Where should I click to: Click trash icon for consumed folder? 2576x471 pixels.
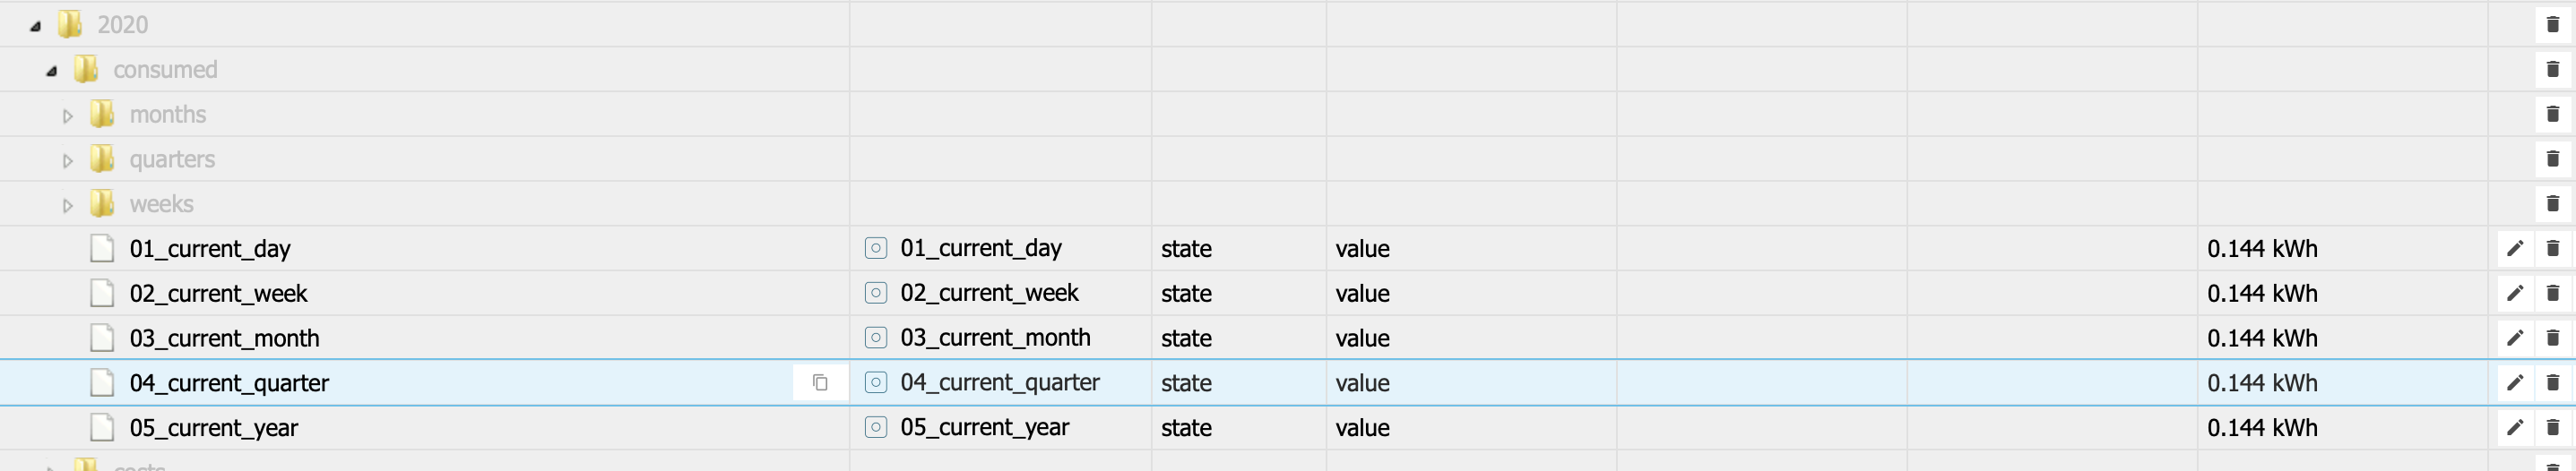coord(2552,69)
